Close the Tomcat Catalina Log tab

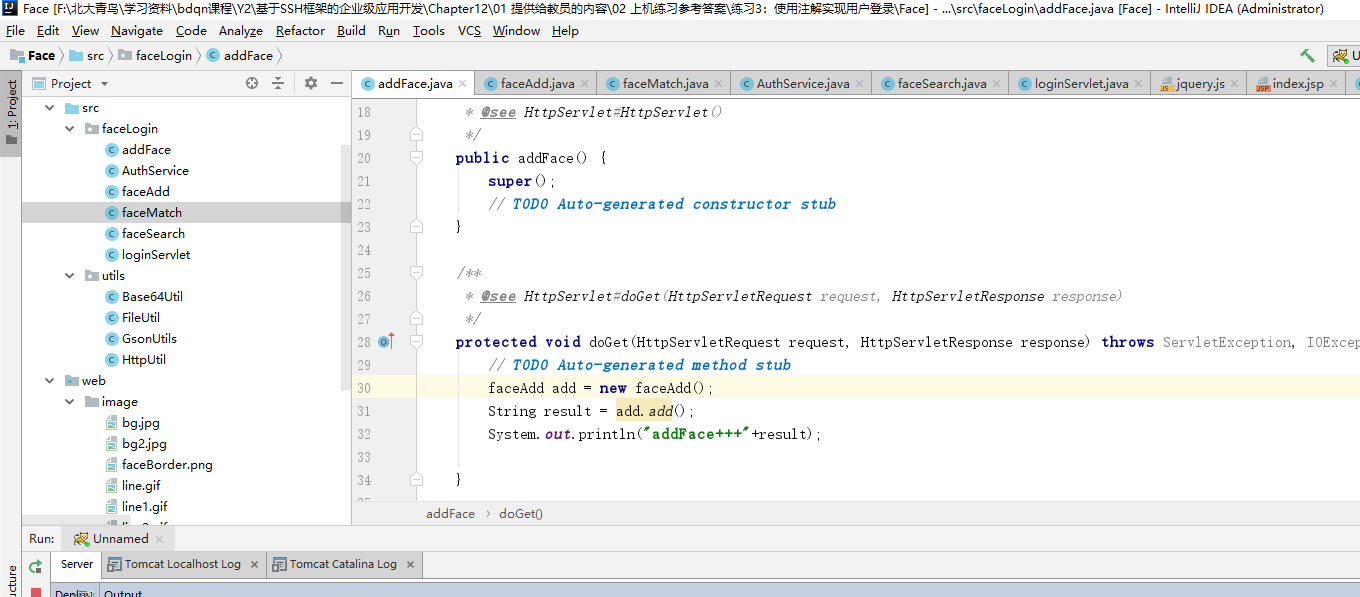[x=410, y=565]
